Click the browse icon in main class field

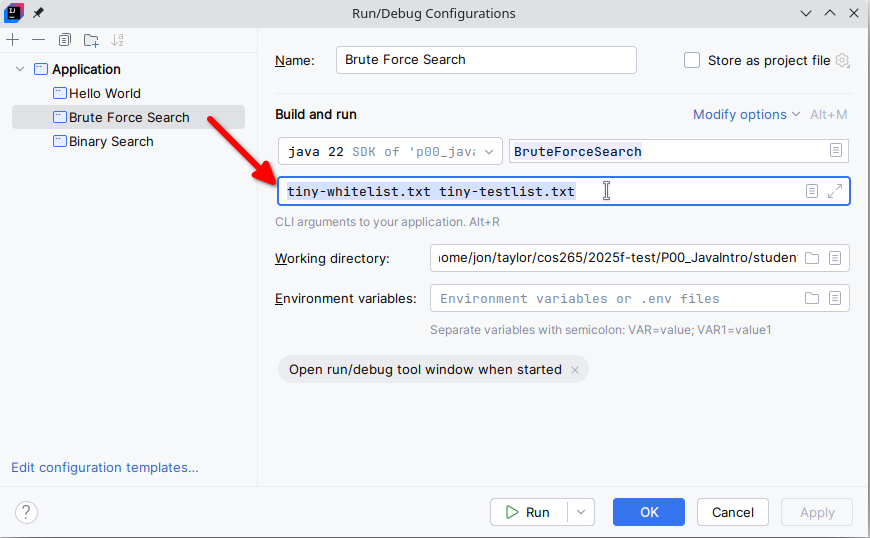(x=835, y=151)
